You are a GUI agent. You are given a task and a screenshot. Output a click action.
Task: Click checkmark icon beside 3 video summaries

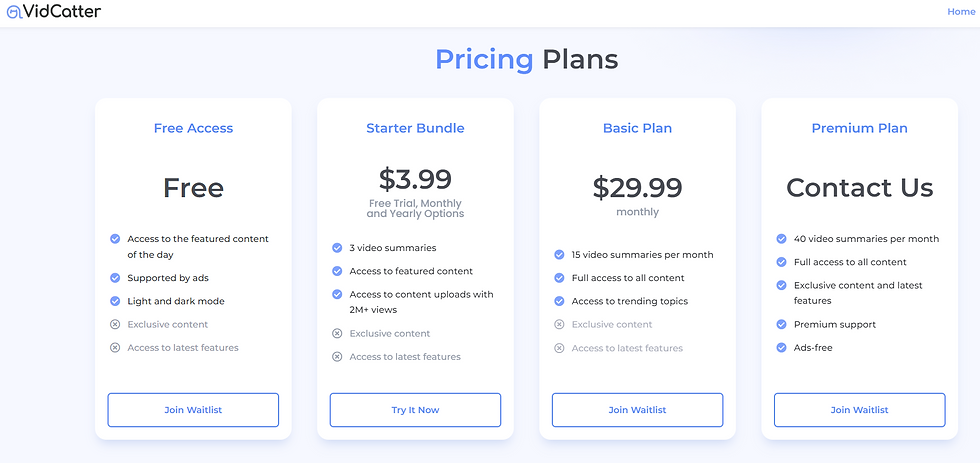coord(337,248)
